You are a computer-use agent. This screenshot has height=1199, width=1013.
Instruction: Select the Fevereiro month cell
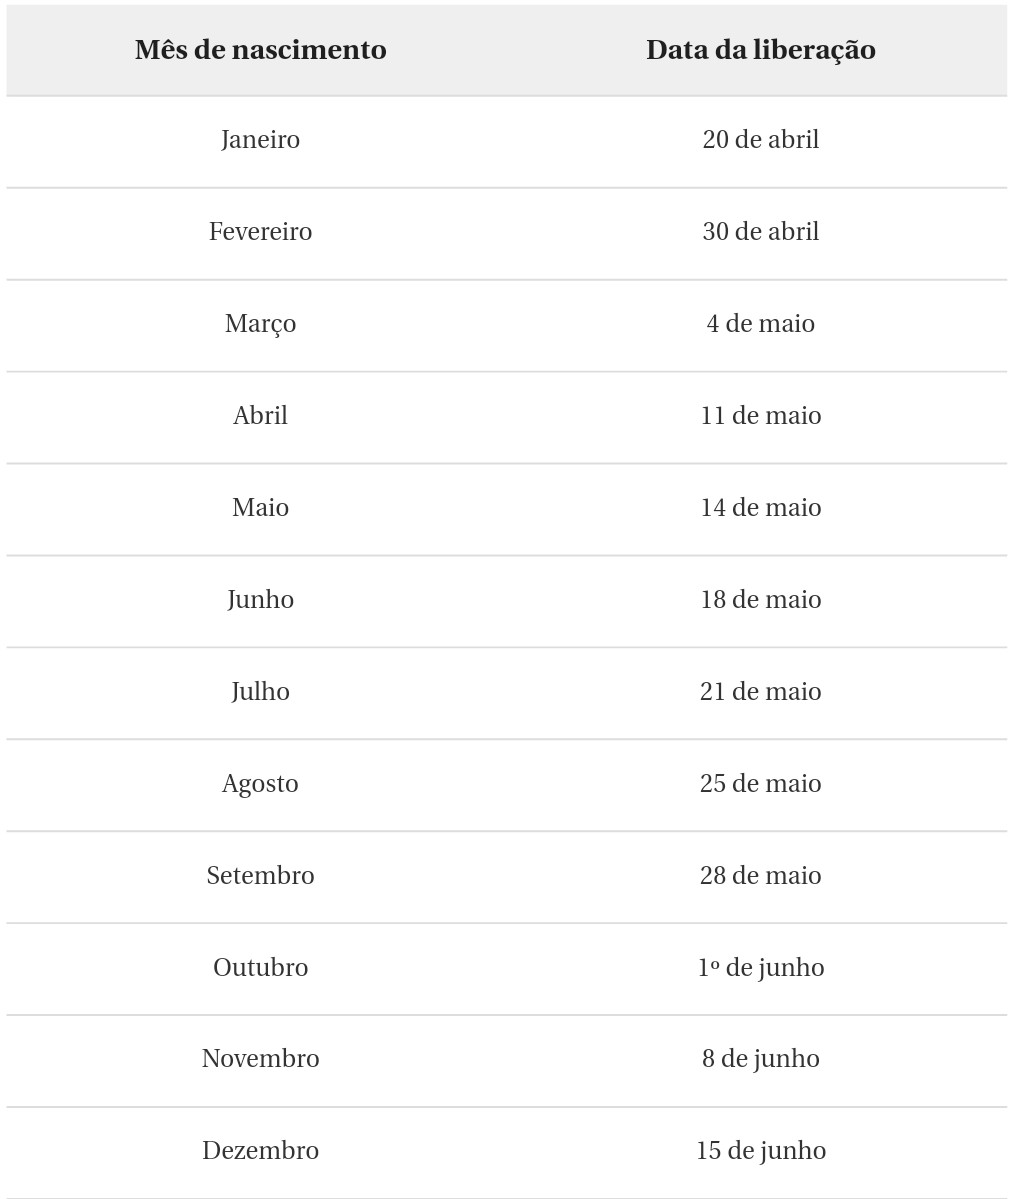(261, 232)
